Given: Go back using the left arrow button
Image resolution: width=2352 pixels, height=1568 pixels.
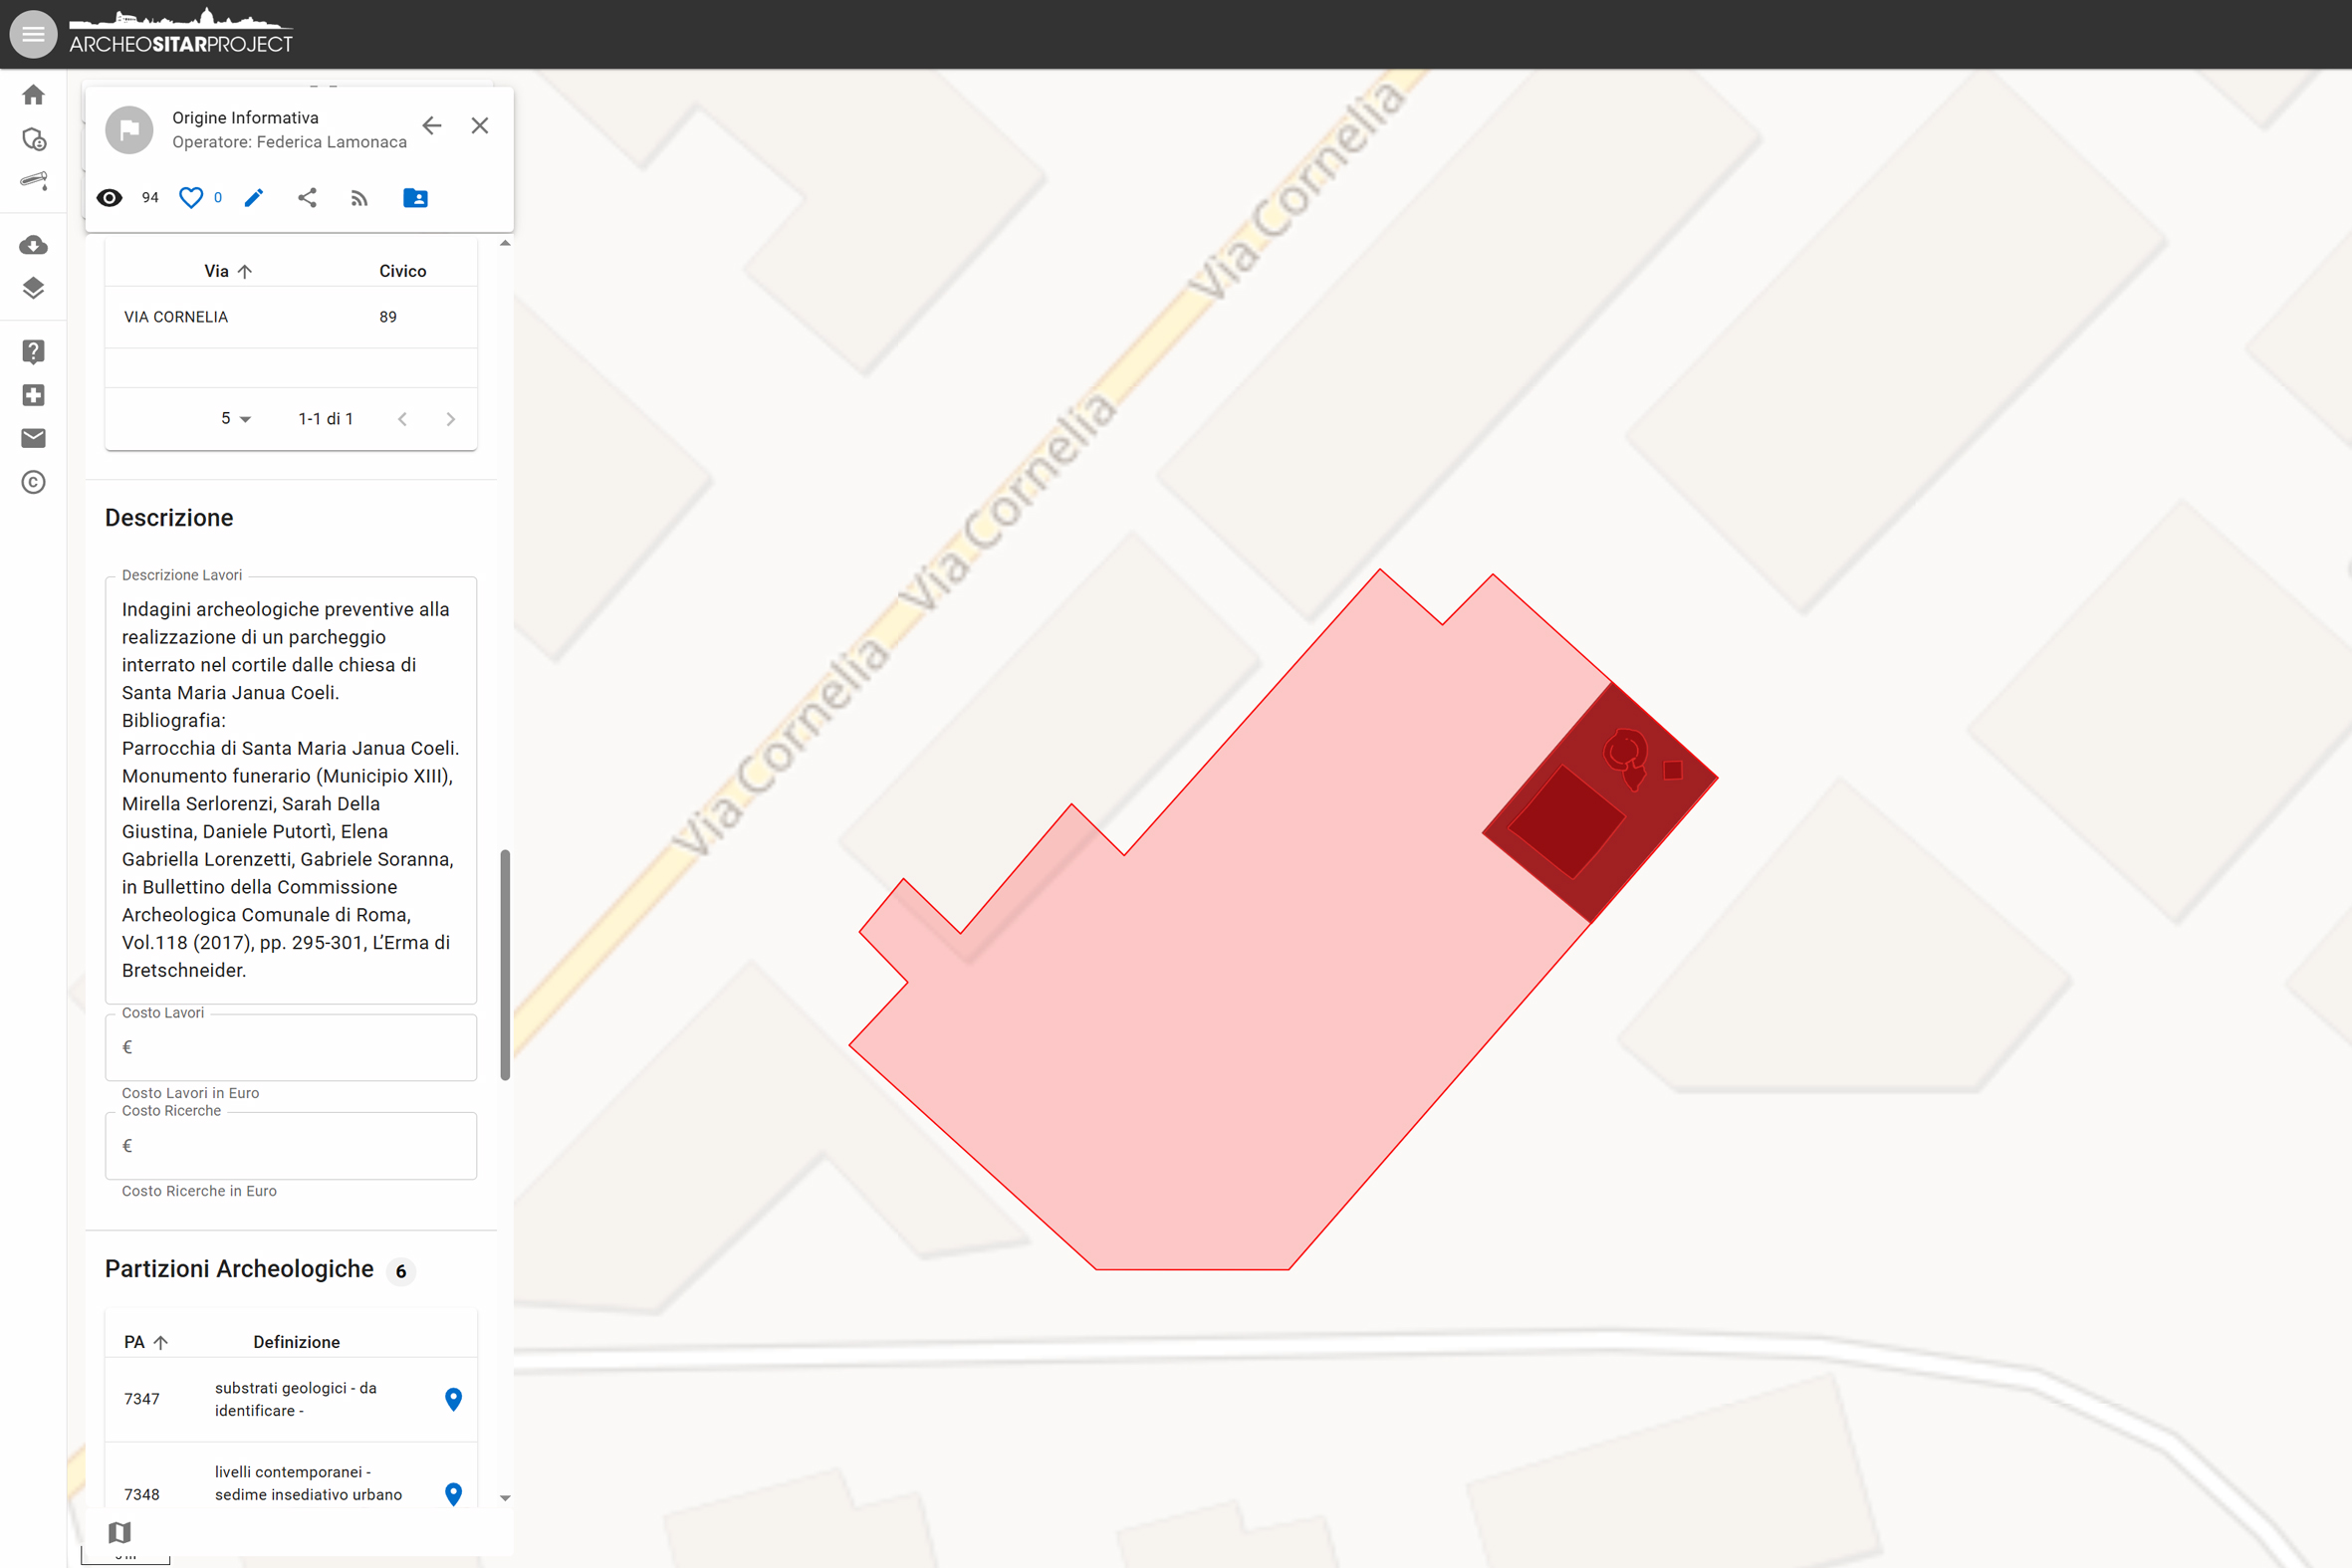Looking at the screenshot, I should [432, 126].
